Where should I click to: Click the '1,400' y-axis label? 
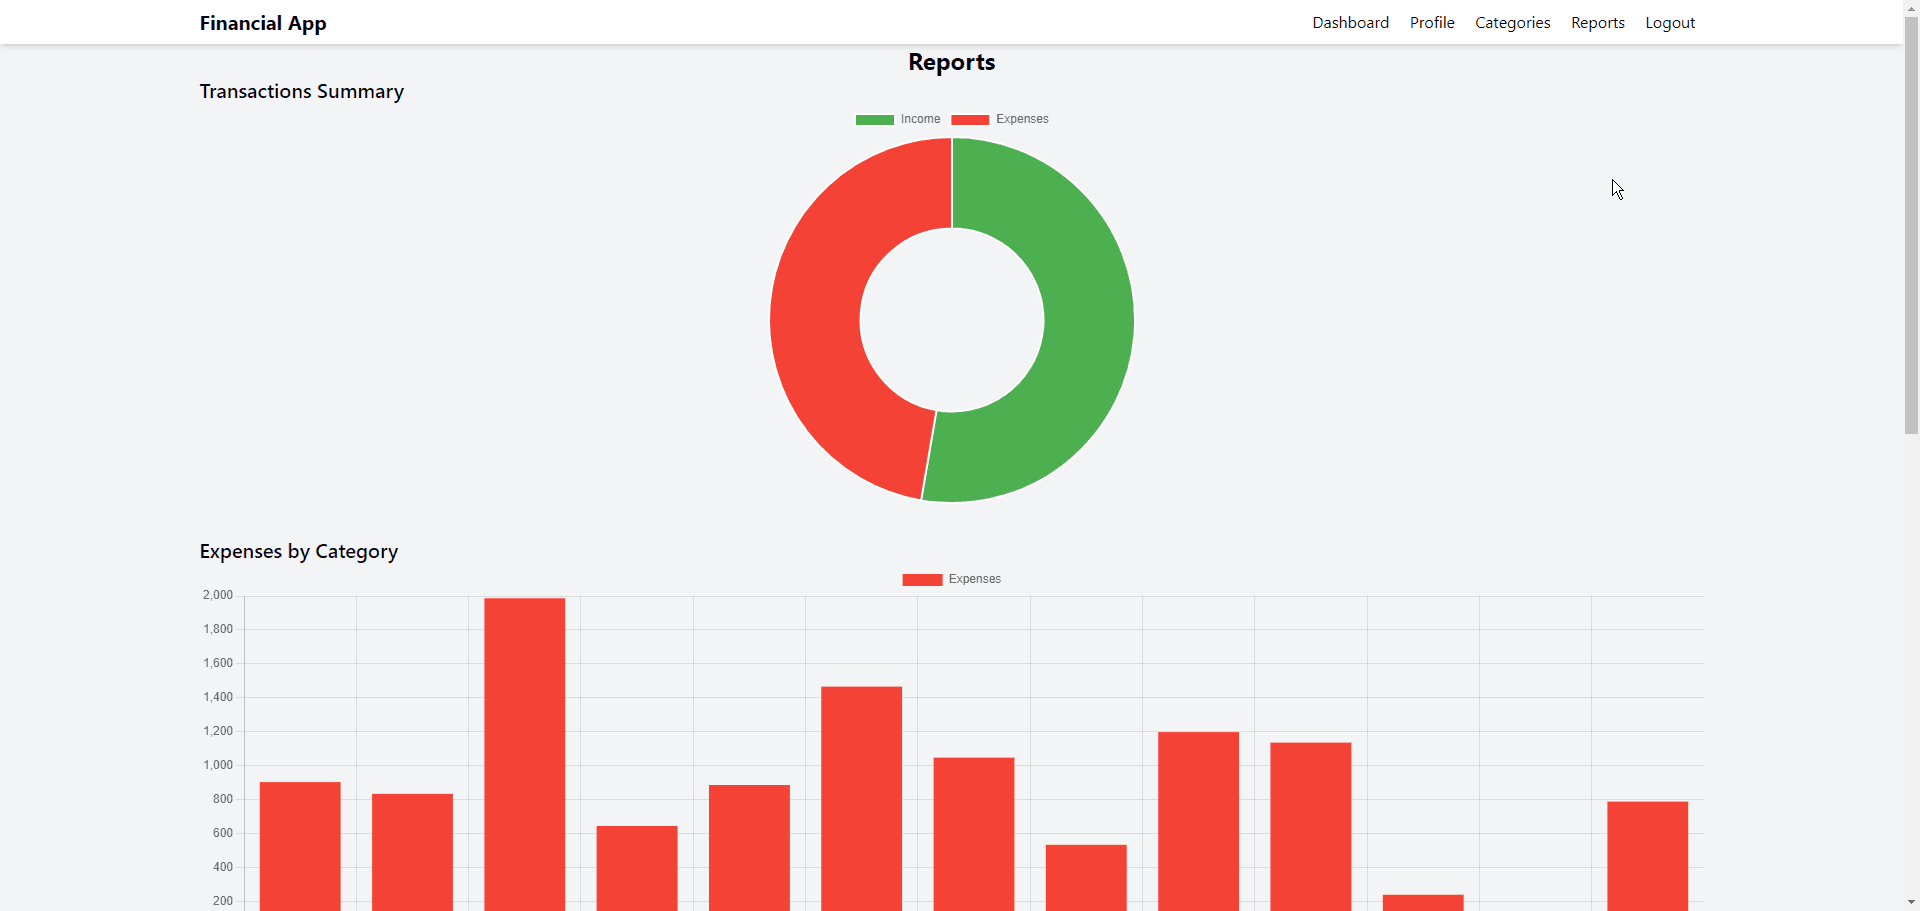(218, 697)
